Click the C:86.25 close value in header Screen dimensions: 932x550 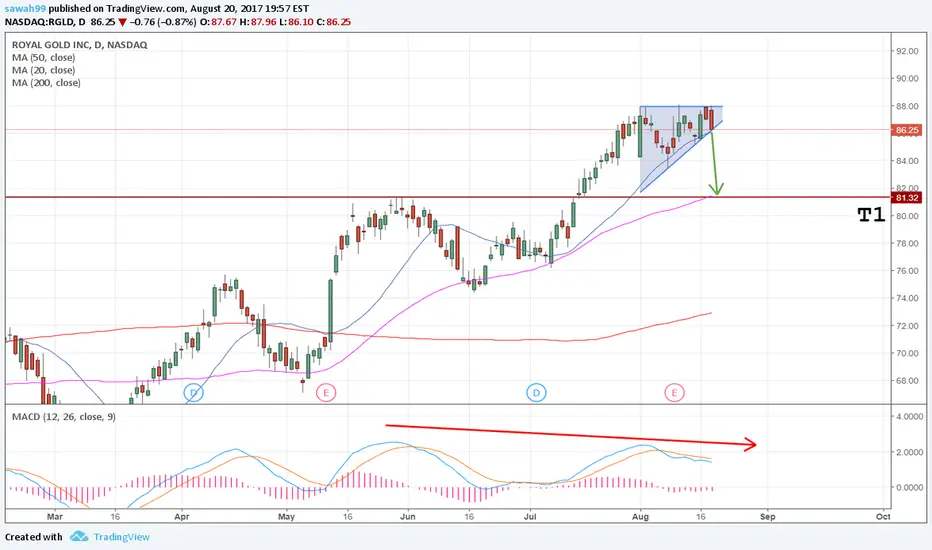(x=333, y=22)
